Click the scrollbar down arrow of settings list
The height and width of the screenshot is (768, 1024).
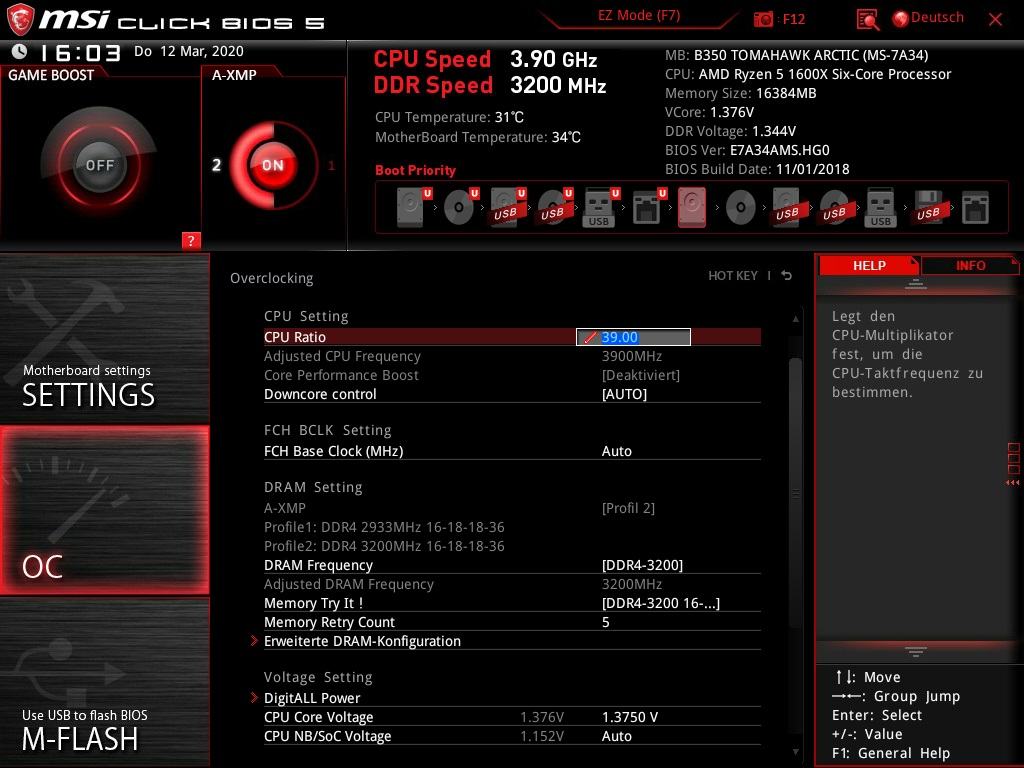click(795, 752)
